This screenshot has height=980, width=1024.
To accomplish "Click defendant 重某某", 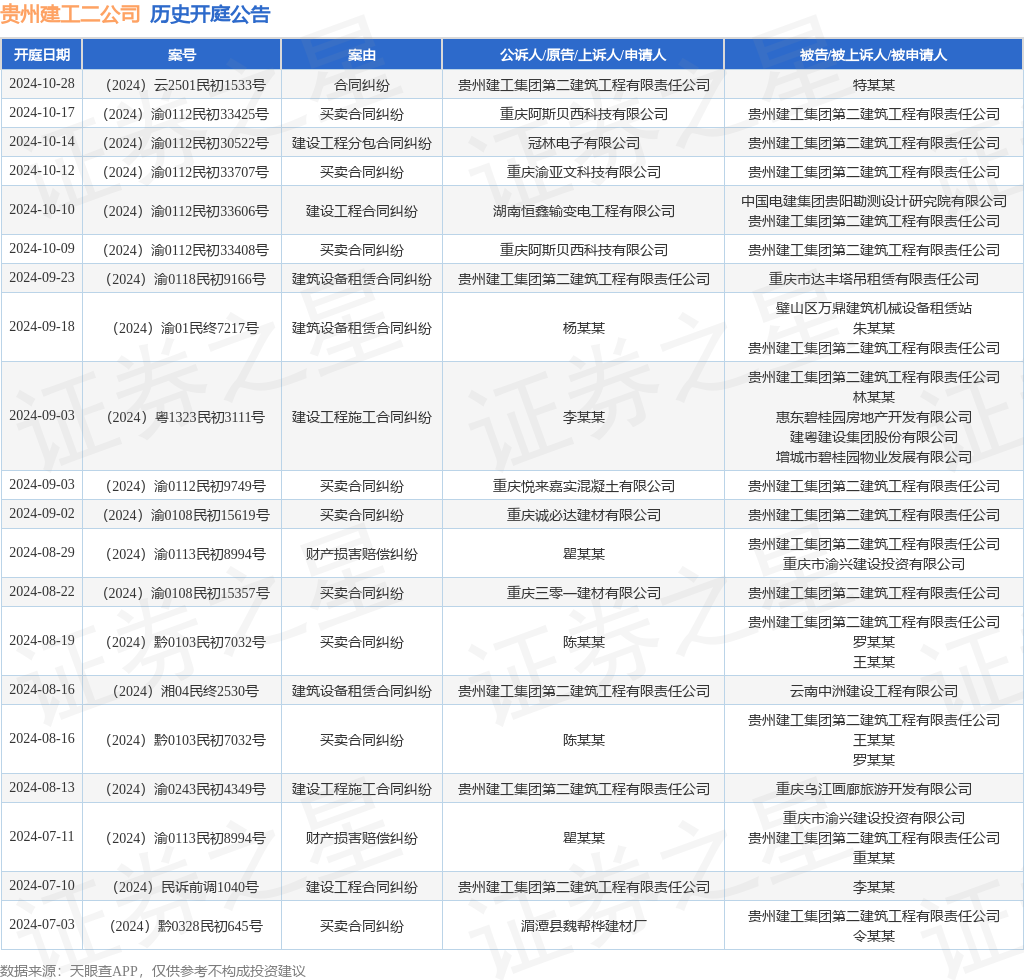I will 873,858.
